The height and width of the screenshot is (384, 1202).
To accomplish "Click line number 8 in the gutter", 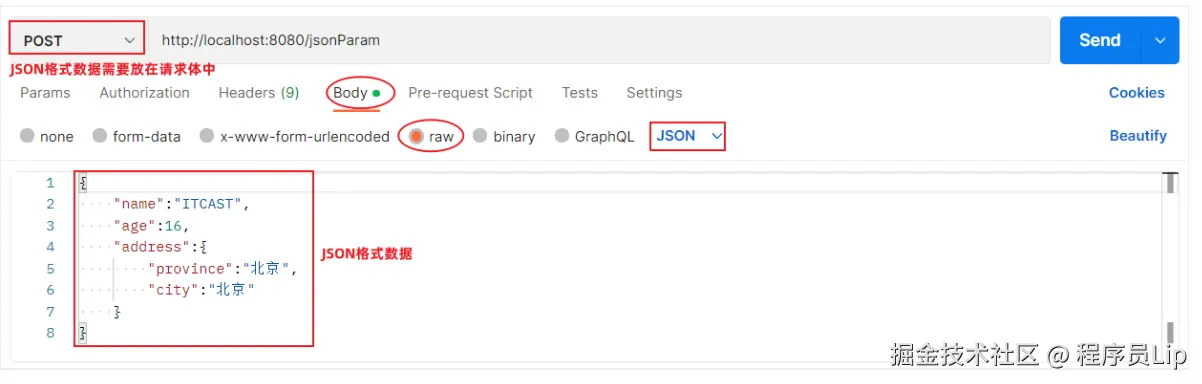I will 50,333.
